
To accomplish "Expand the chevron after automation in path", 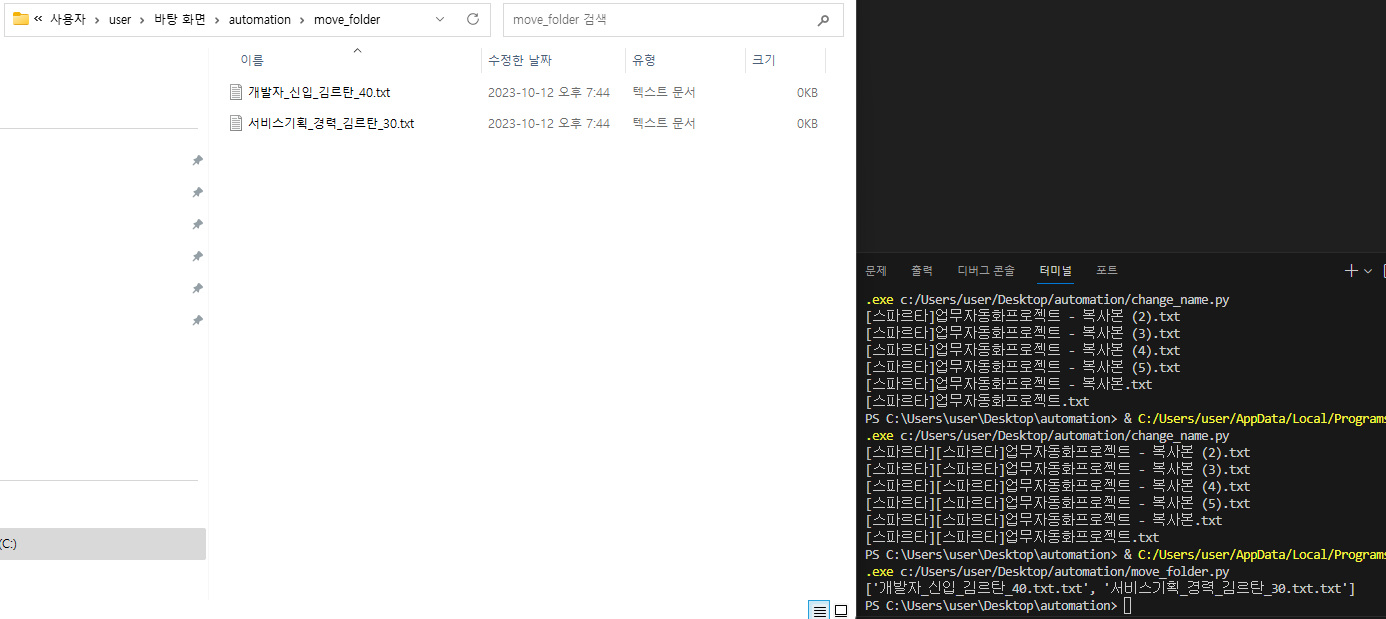I will [x=303, y=19].
